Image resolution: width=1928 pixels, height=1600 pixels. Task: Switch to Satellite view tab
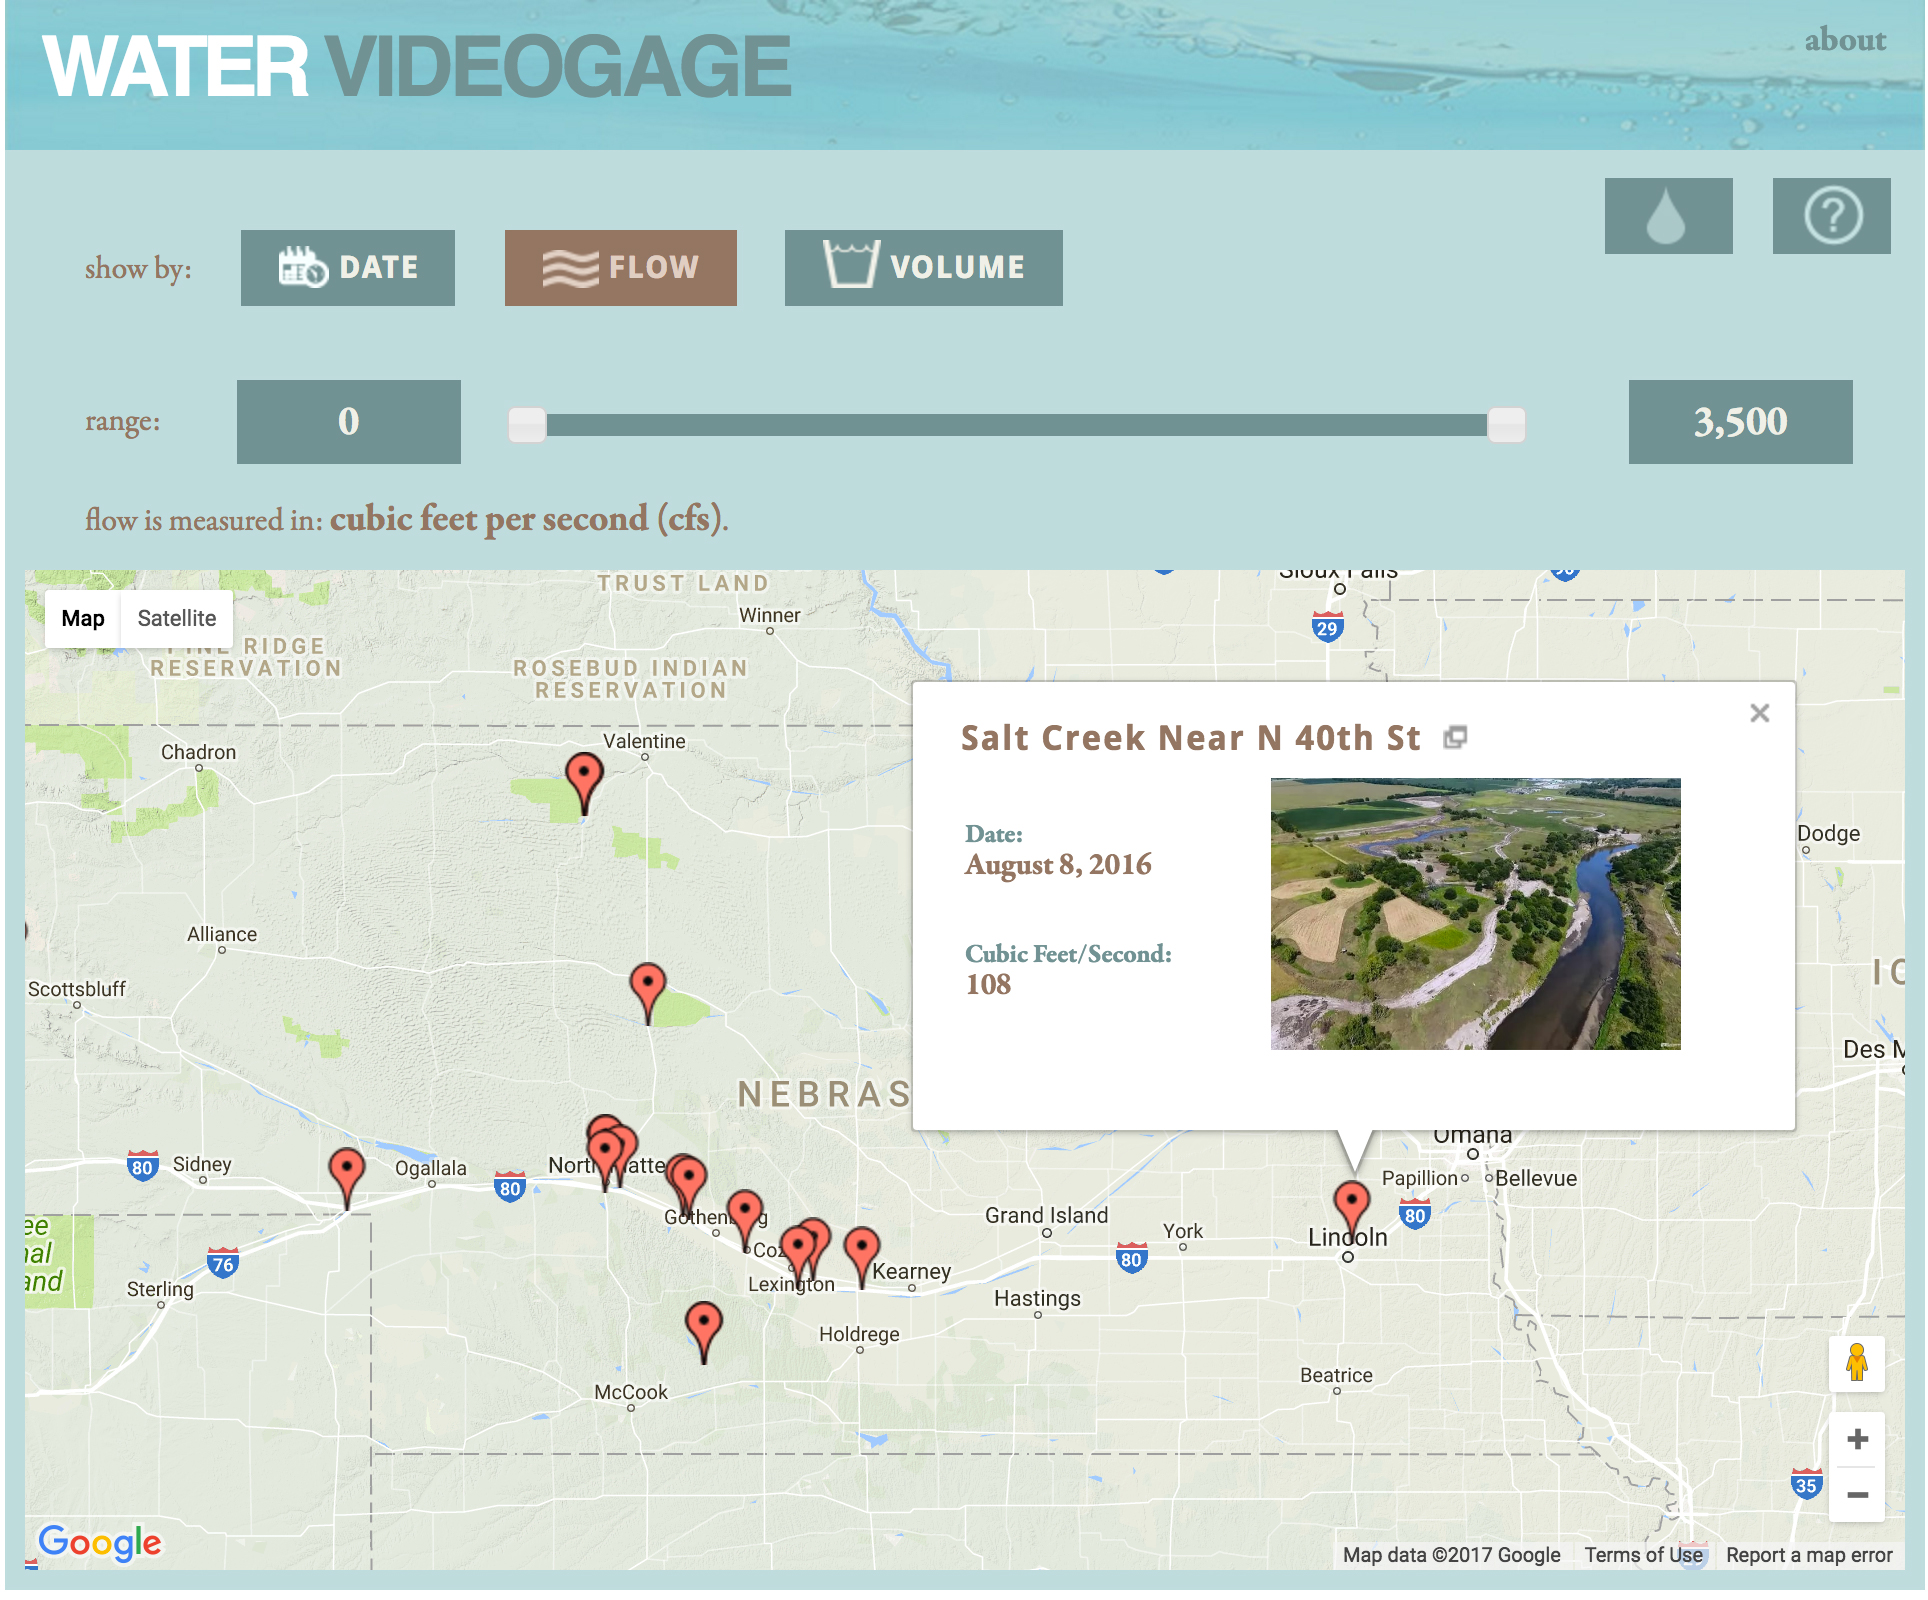pos(177,619)
